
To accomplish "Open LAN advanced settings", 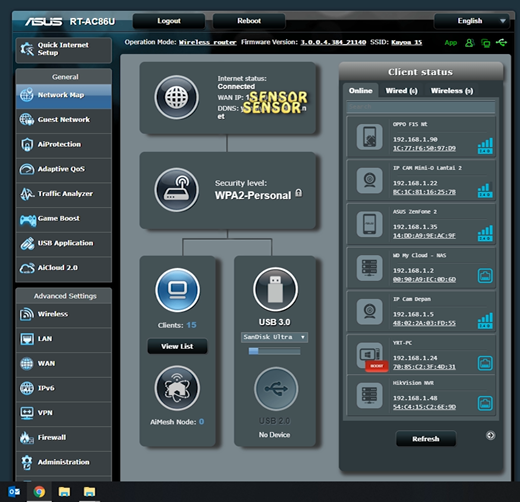I will 63,339.
